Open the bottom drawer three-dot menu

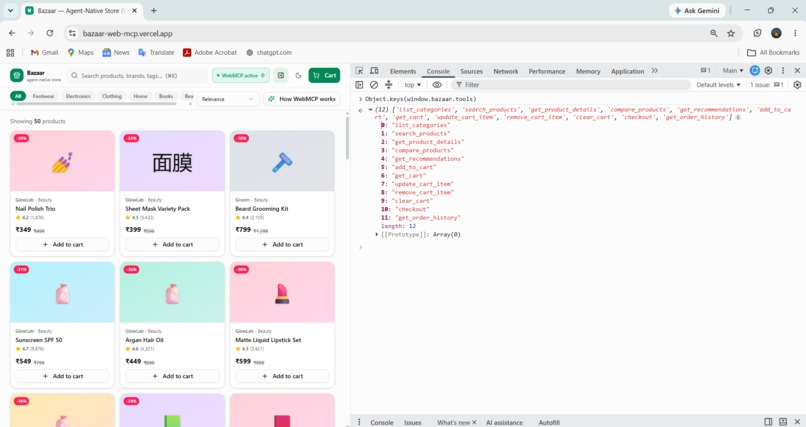(359, 422)
